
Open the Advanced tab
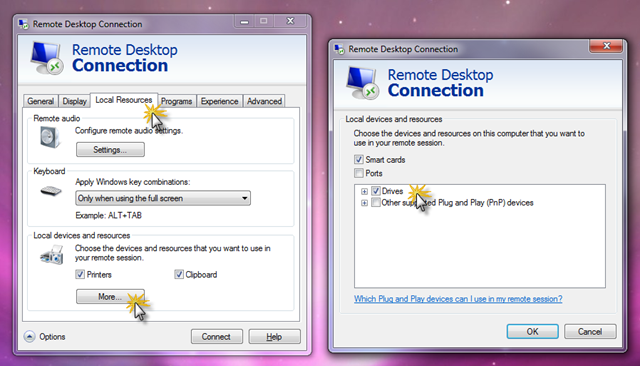coord(264,101)
